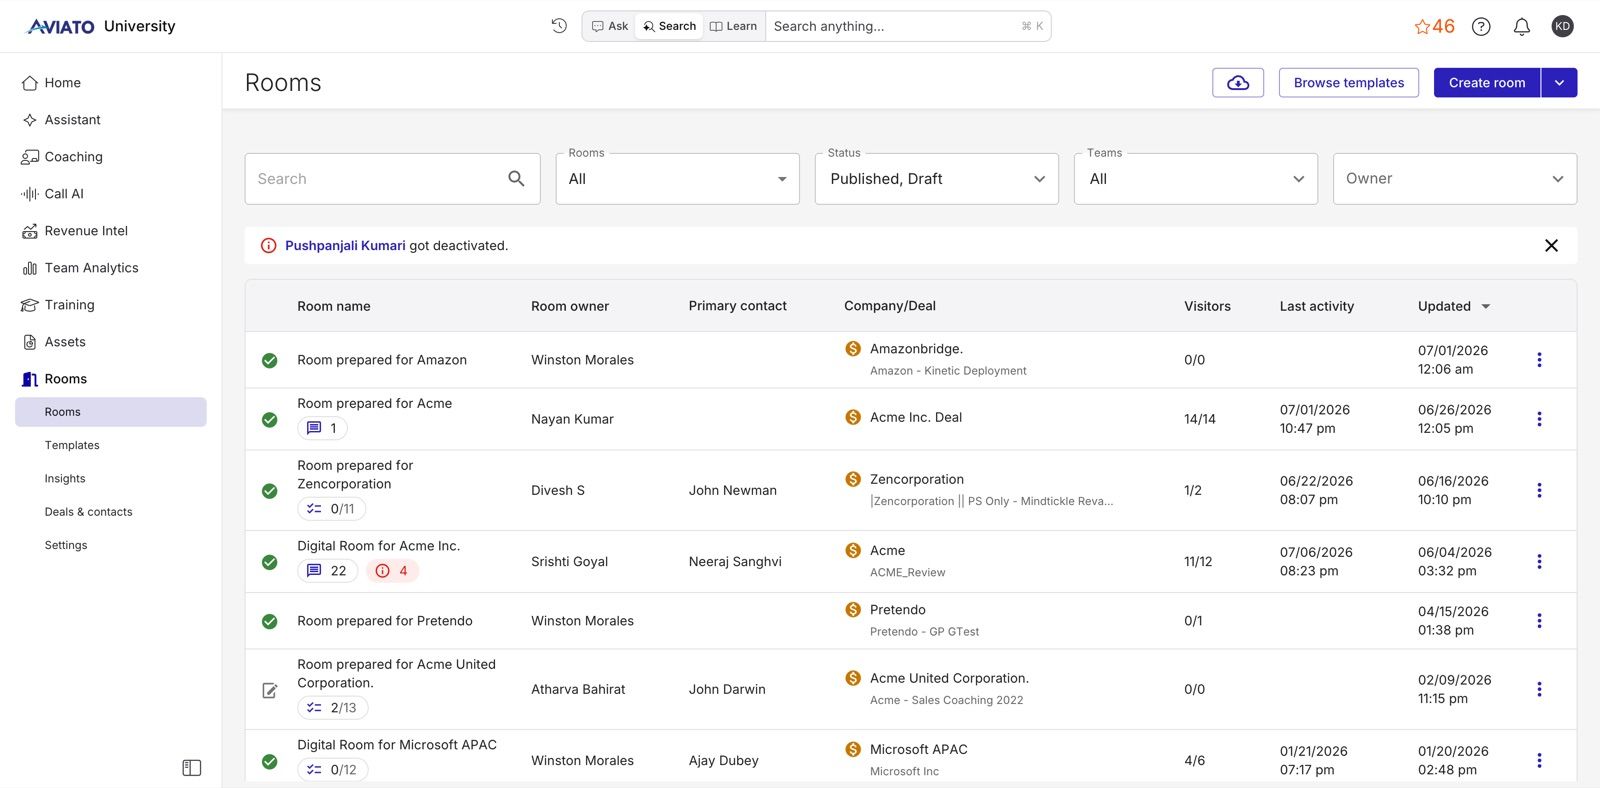Image resolution: width=1600 pixels, height=788 pixels.
Task: Click the AVIATO University logo
Action: point(101,26)
